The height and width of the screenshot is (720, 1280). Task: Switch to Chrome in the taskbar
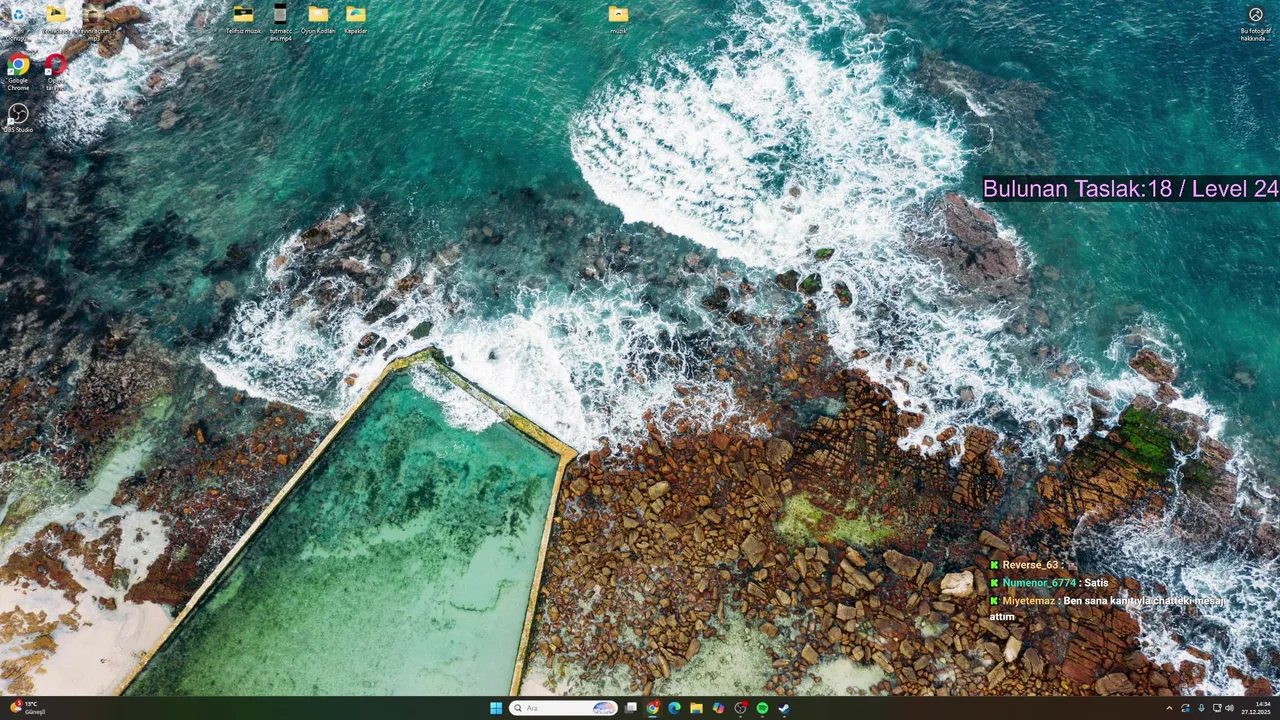click(653, 708)
